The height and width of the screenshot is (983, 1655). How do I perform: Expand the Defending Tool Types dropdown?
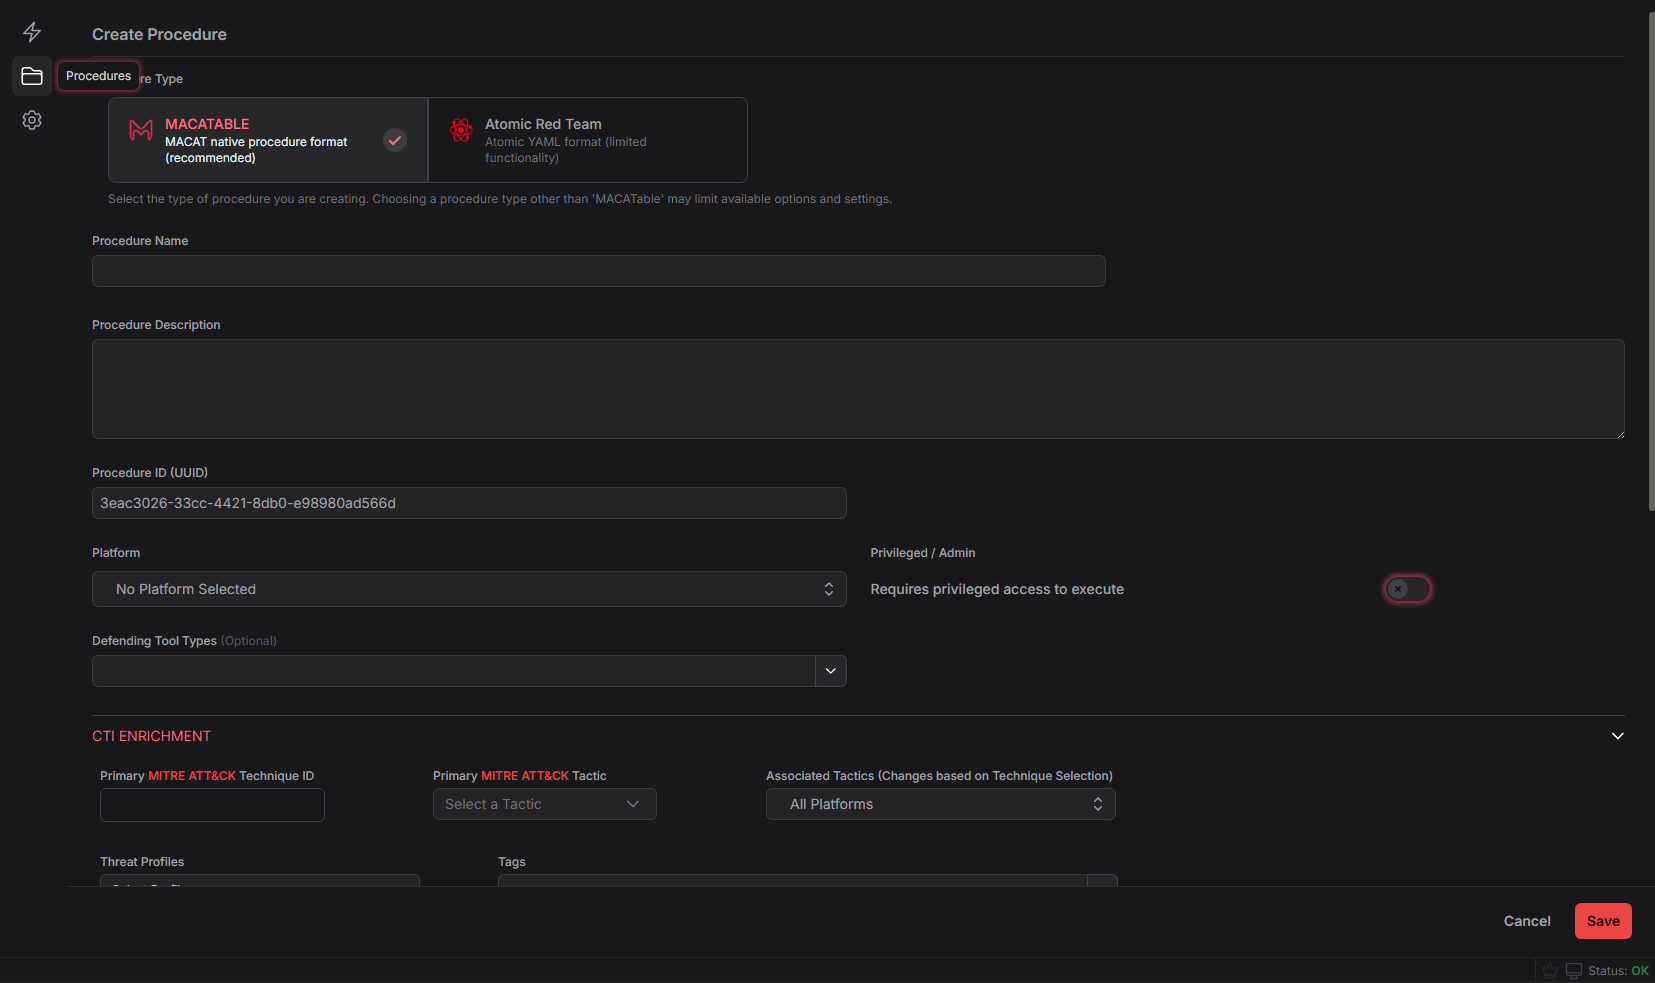point(830,670)
